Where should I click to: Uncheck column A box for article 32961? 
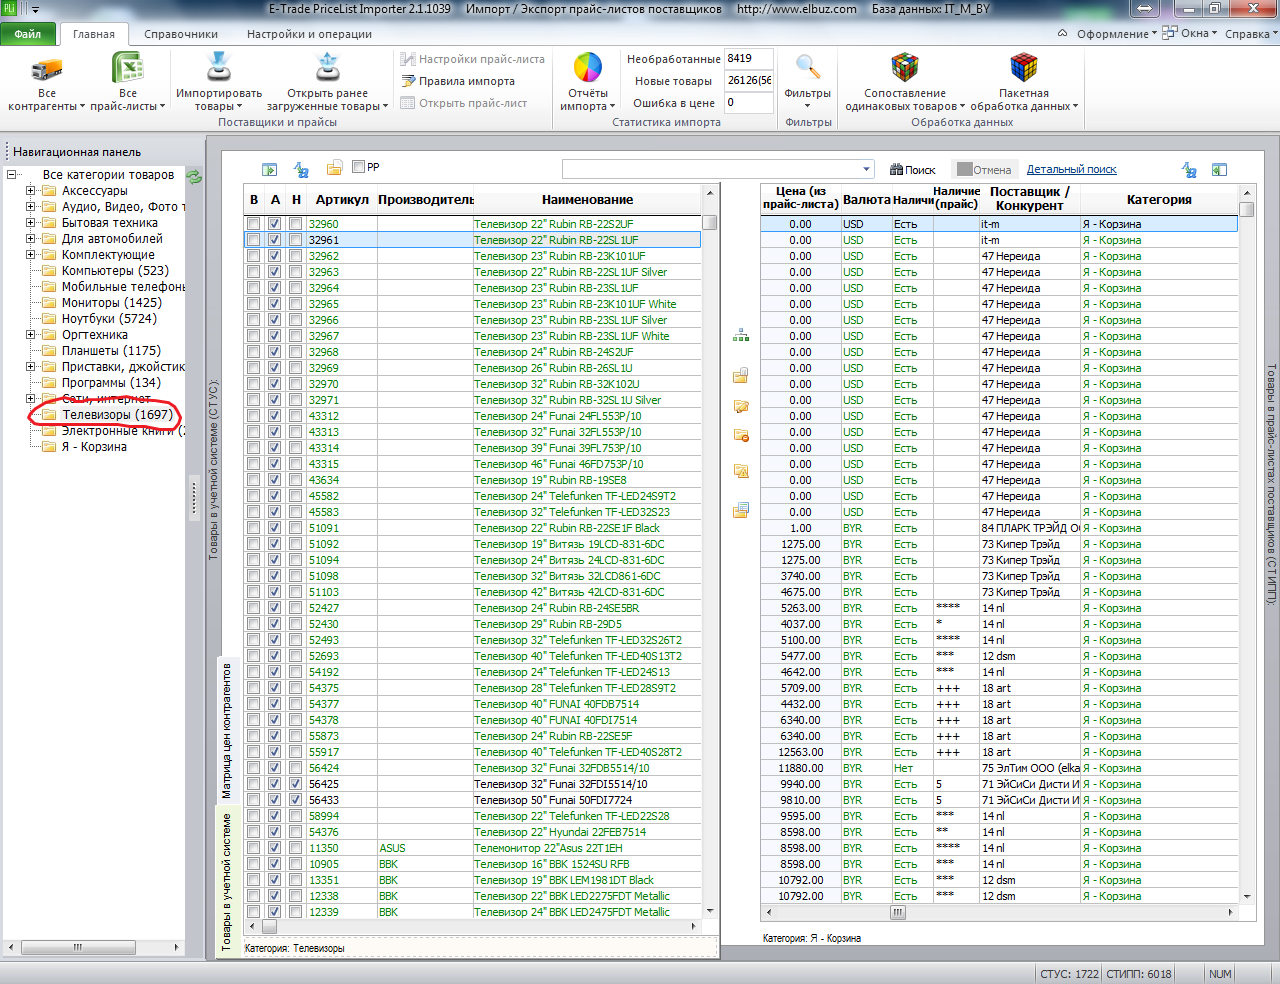click(x=274, y=240)
